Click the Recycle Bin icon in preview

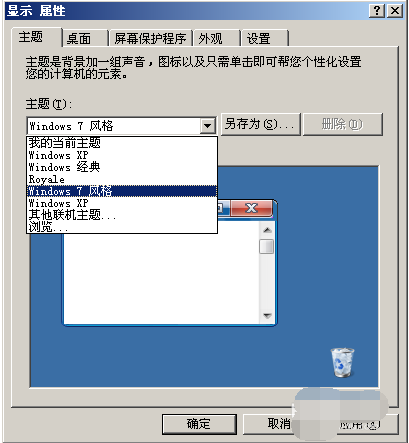point(342,362)
